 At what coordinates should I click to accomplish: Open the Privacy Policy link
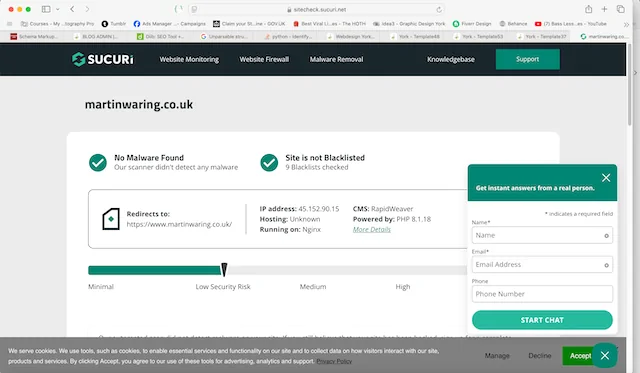tap(334, 361)
